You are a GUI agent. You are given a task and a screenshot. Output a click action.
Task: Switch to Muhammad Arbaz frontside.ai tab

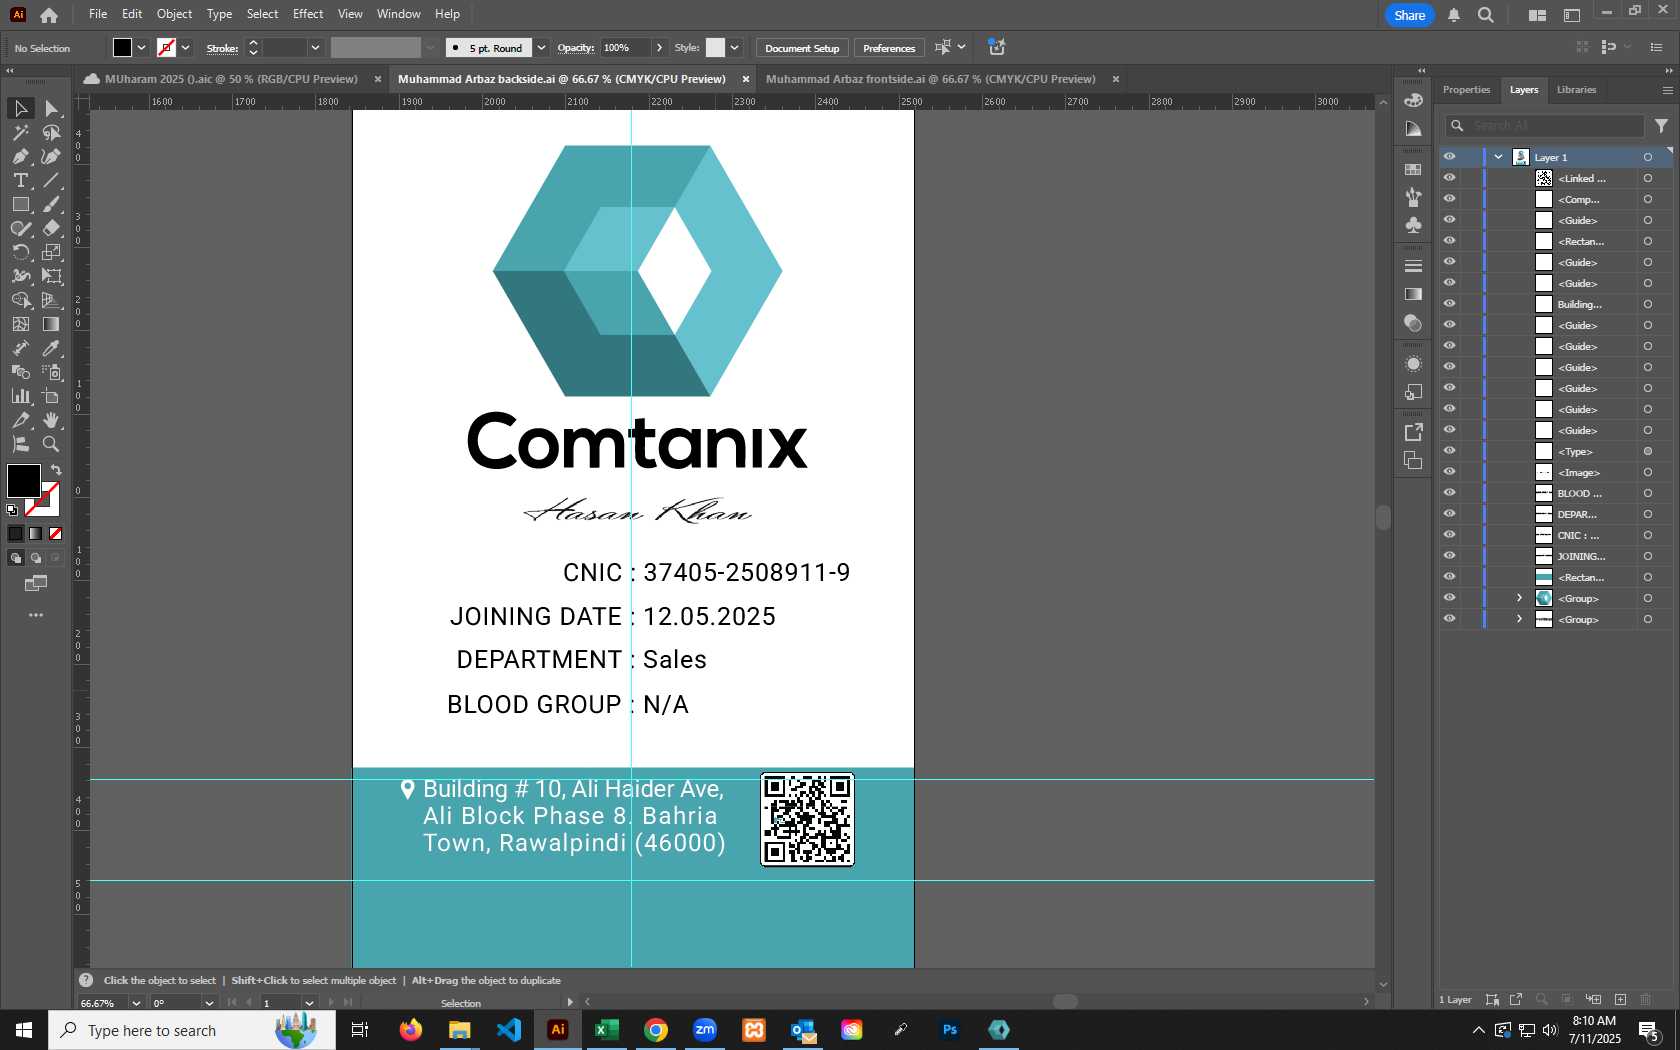(931, 79)
